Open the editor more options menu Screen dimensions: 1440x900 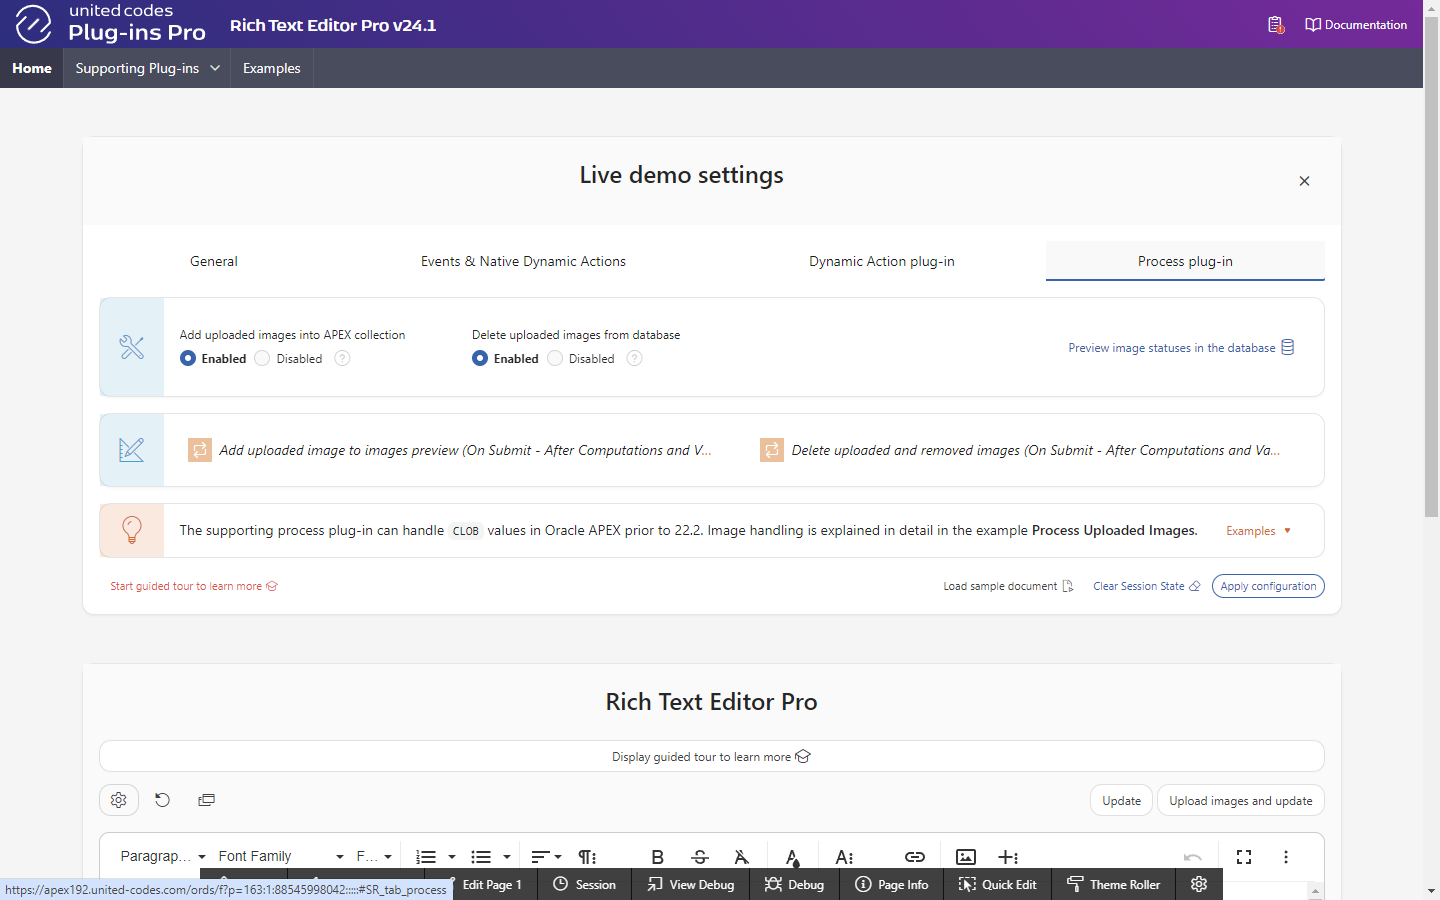[x=1286, y=857]
